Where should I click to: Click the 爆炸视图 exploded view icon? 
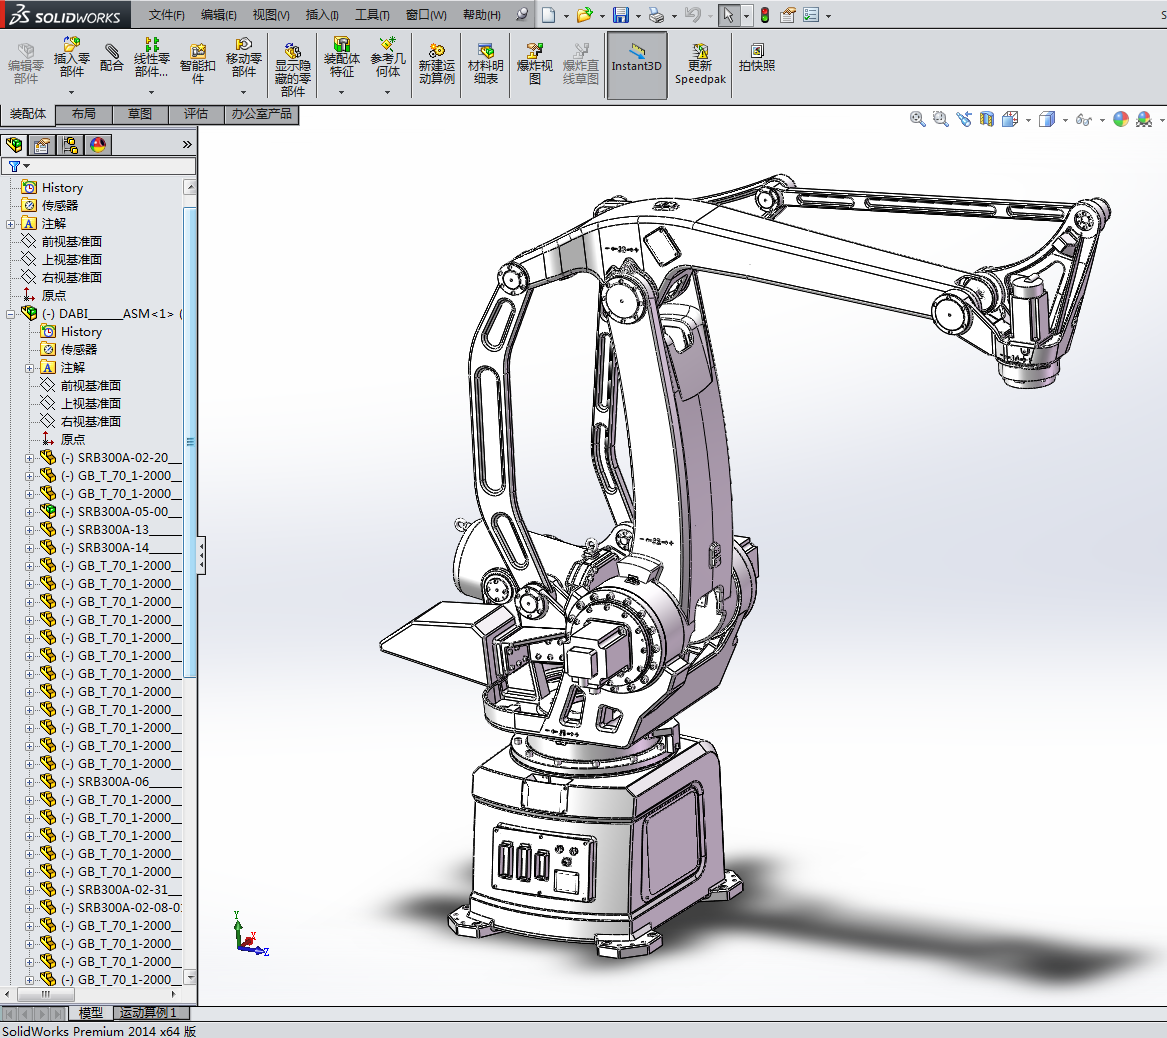click(x=535, y=63)
